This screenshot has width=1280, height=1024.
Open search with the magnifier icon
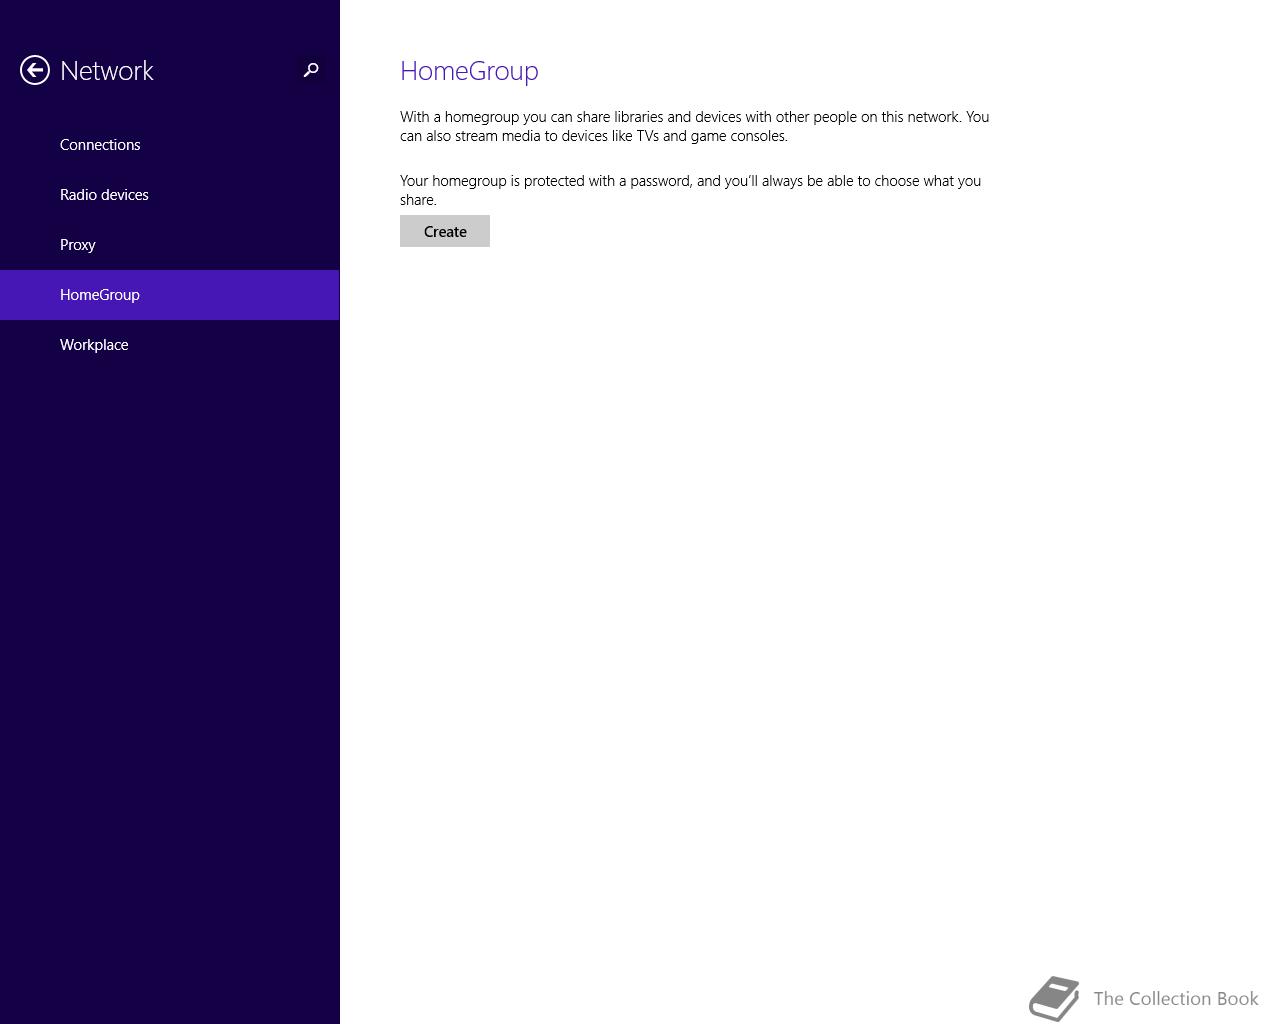click(311, 70)
